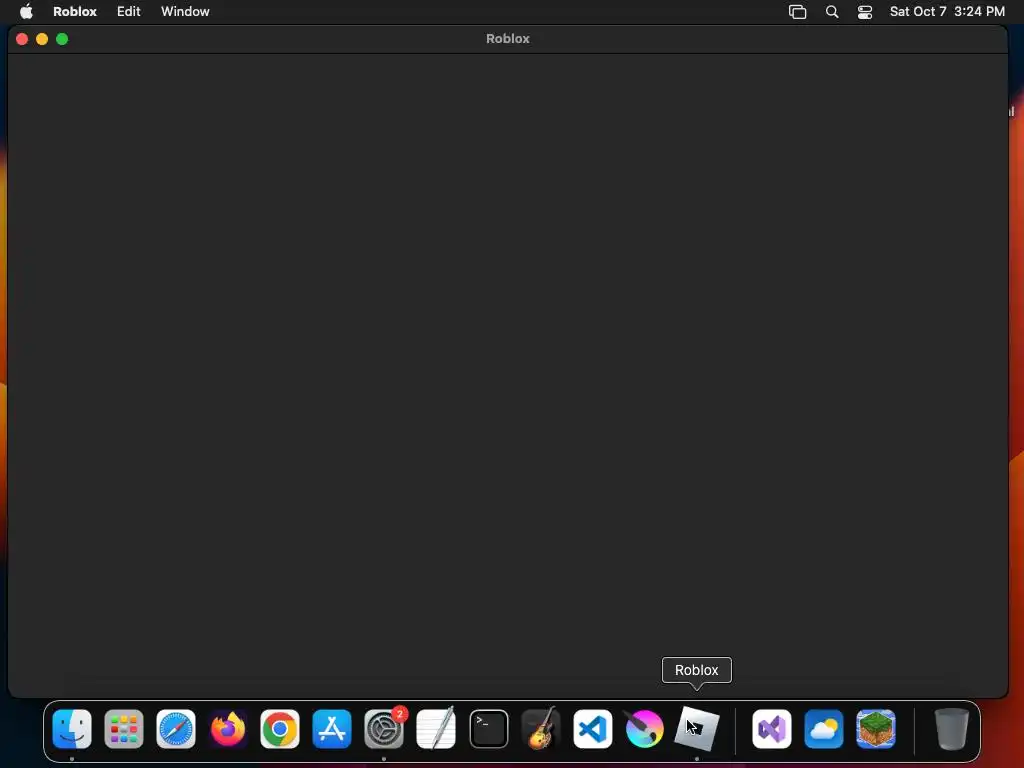The width and height of the screenshot is (1024, 768).
Task: Open the Roblox app menu
Action: pos(75,11)
